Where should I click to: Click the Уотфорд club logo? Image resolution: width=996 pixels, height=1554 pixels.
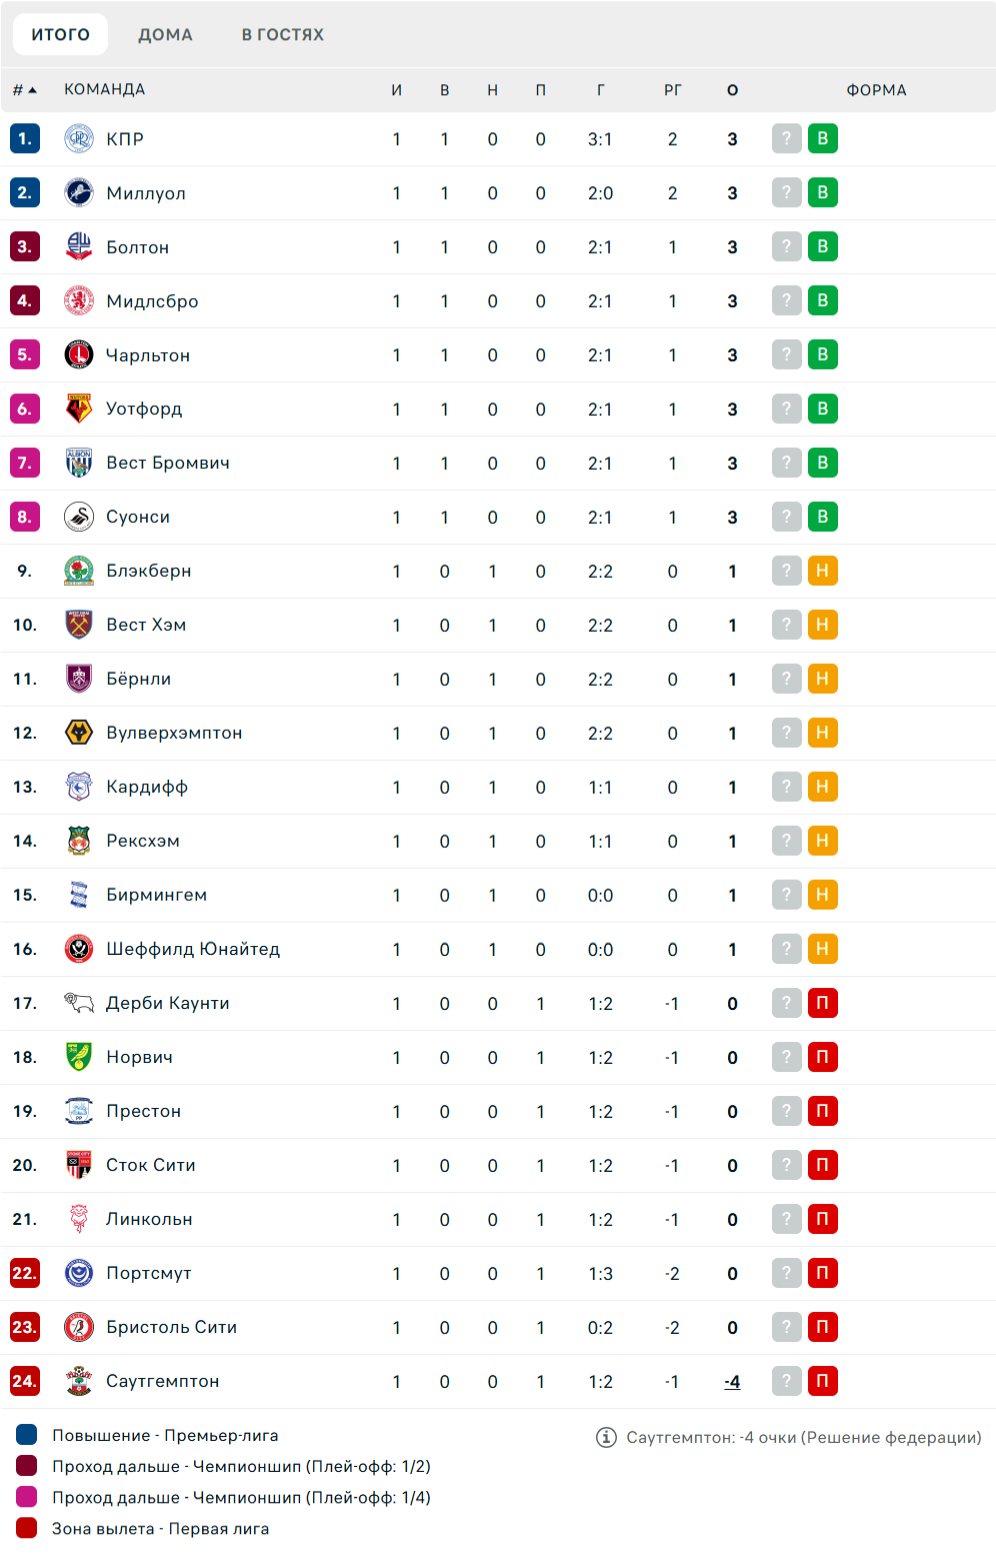point(79,409)
